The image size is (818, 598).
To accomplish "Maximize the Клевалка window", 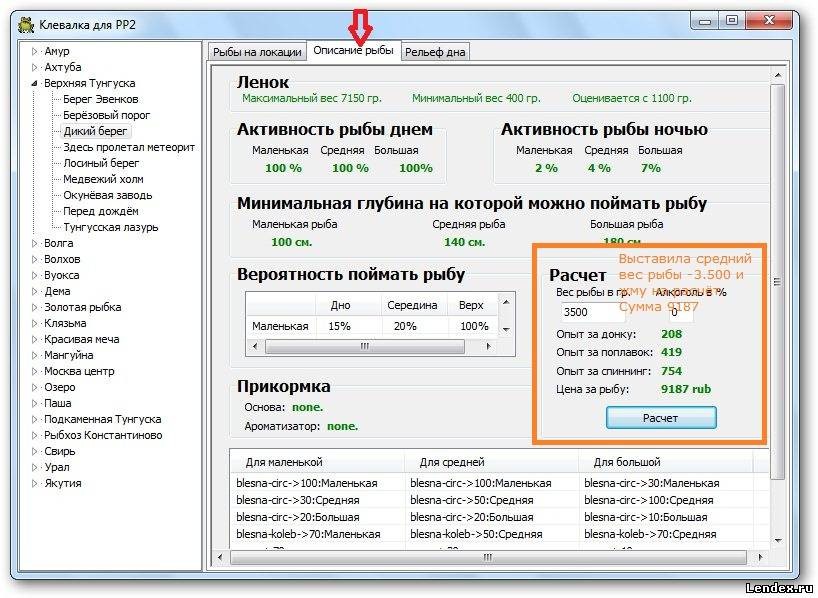I will 732,20.
